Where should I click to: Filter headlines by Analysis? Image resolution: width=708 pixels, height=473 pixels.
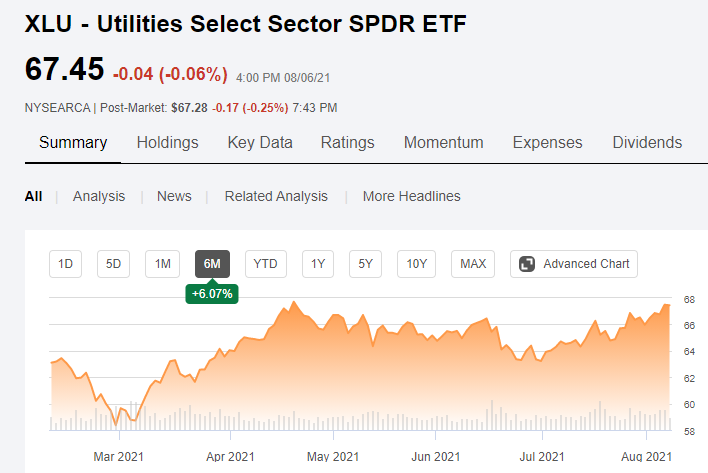pos(99,196)
